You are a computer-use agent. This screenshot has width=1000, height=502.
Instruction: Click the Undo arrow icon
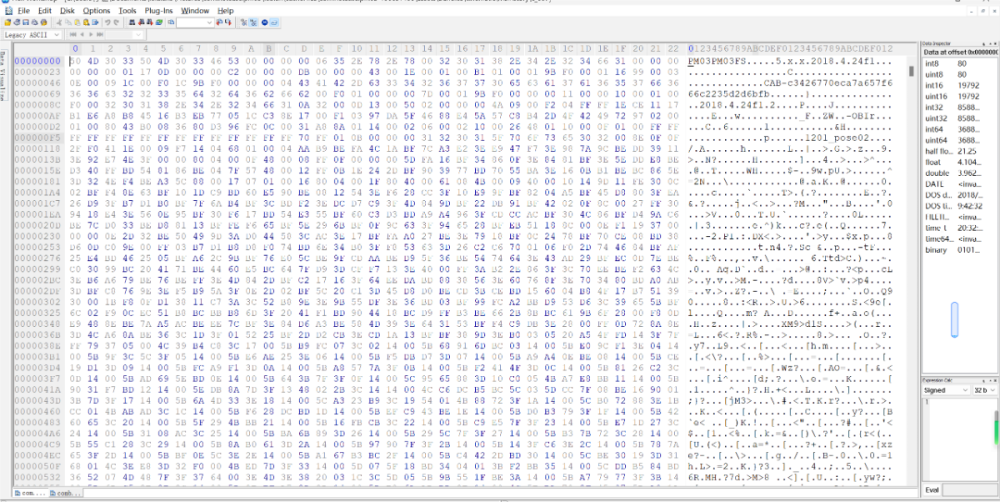108,21
